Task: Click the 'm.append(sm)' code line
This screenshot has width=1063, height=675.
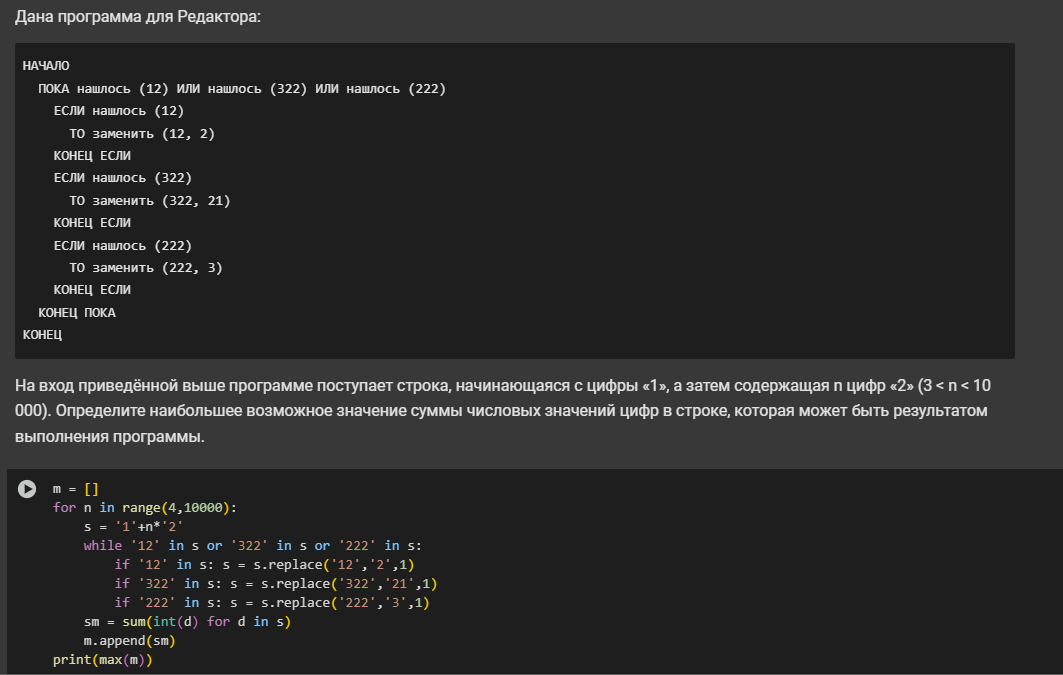Action: point(129,640)
